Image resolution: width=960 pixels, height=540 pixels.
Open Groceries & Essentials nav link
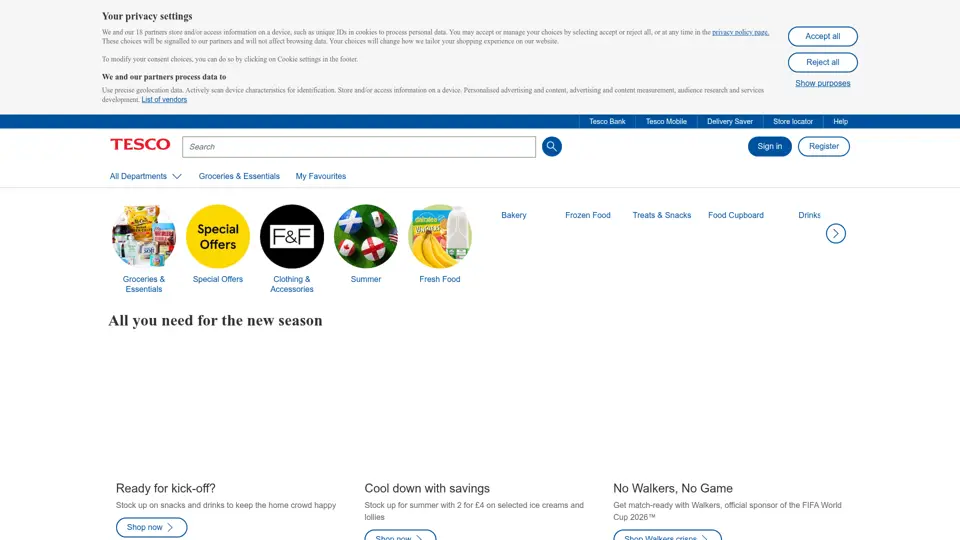pyautogui.click(x=239, y=176)
